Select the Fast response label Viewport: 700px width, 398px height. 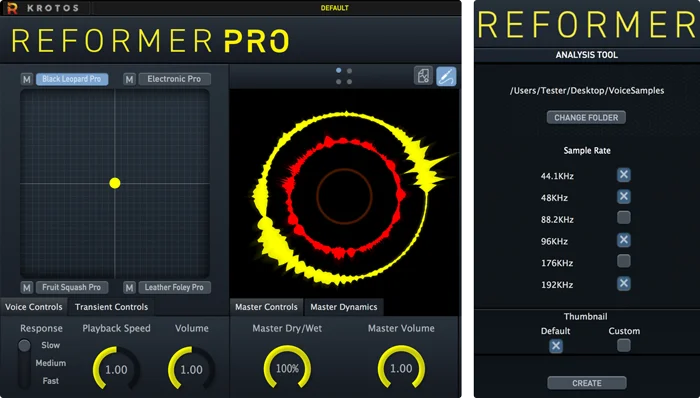50,381
